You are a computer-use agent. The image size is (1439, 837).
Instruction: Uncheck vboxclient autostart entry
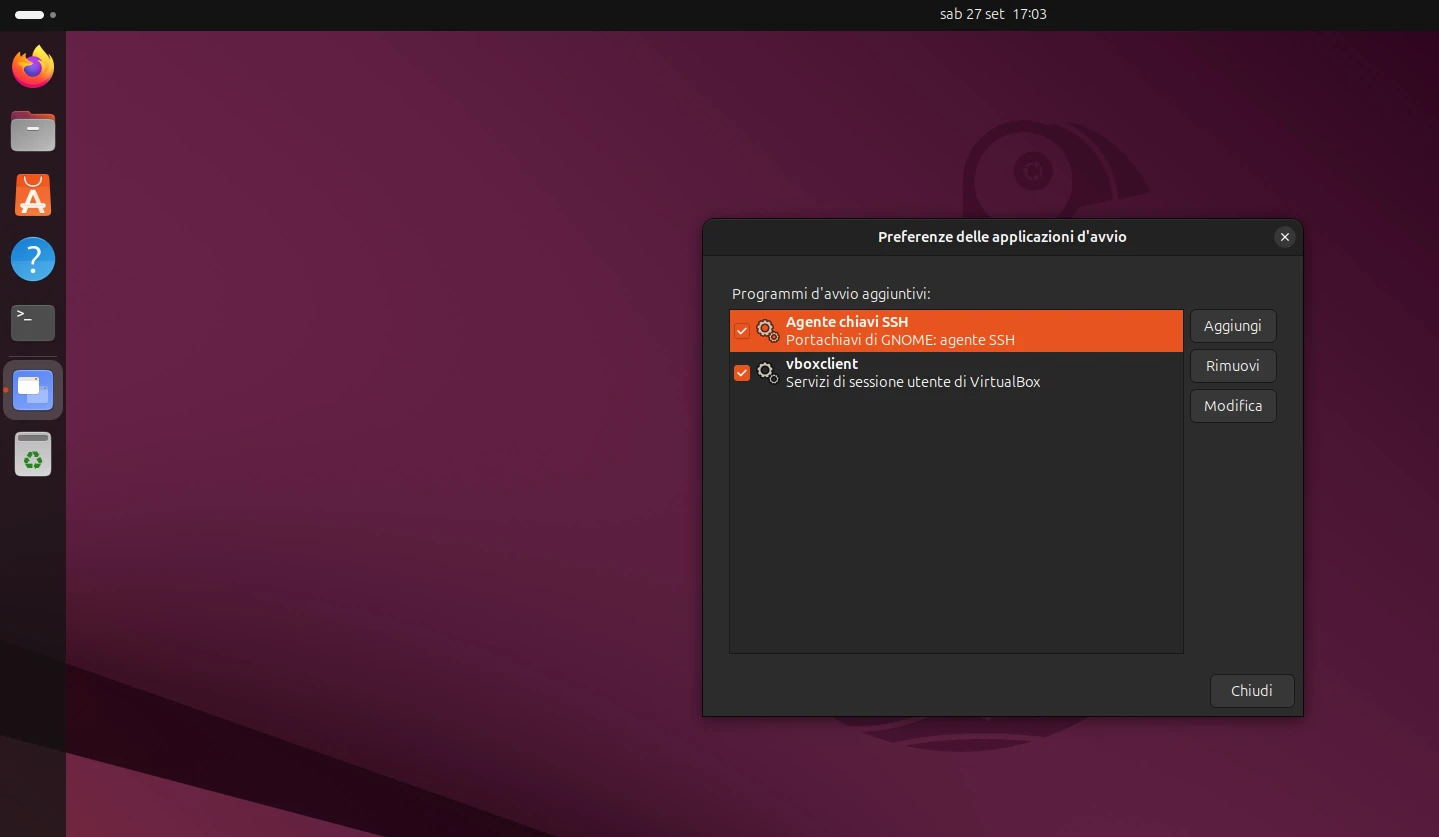pyautogui.click(x=741, y=372)
